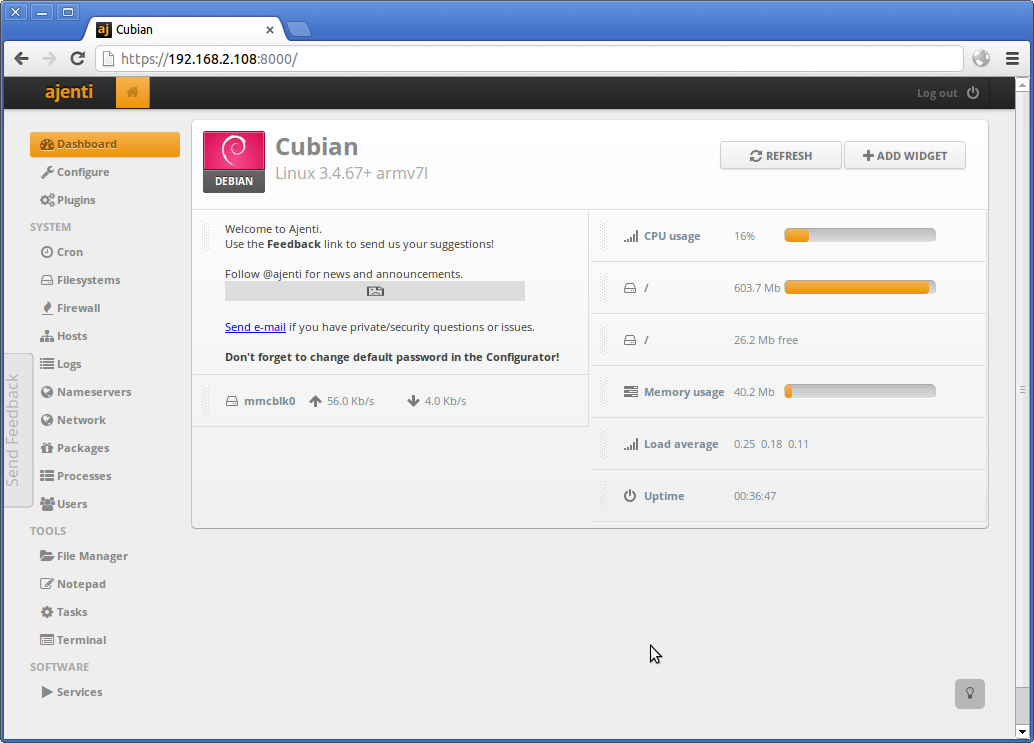Click the page icon in address bar
The image size is (1034, 743).
pyautogui.click(x=108, y=59)
